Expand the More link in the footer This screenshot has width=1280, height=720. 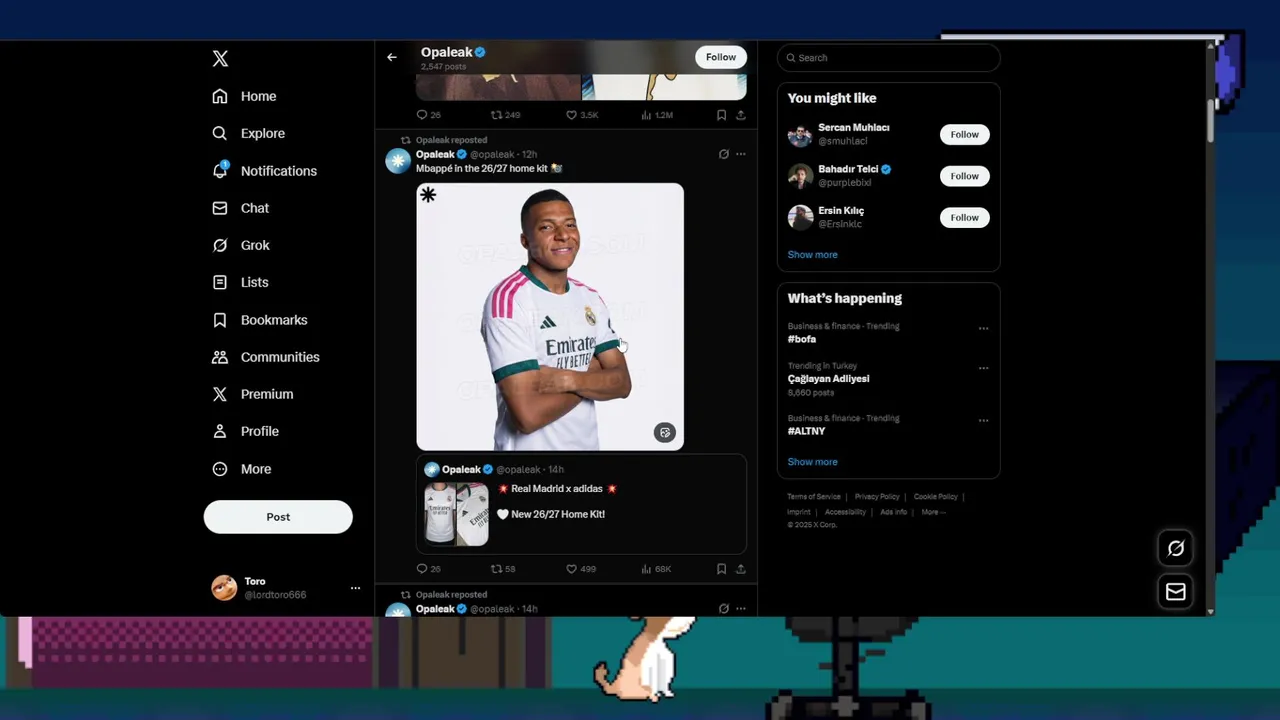pos(933,512)
